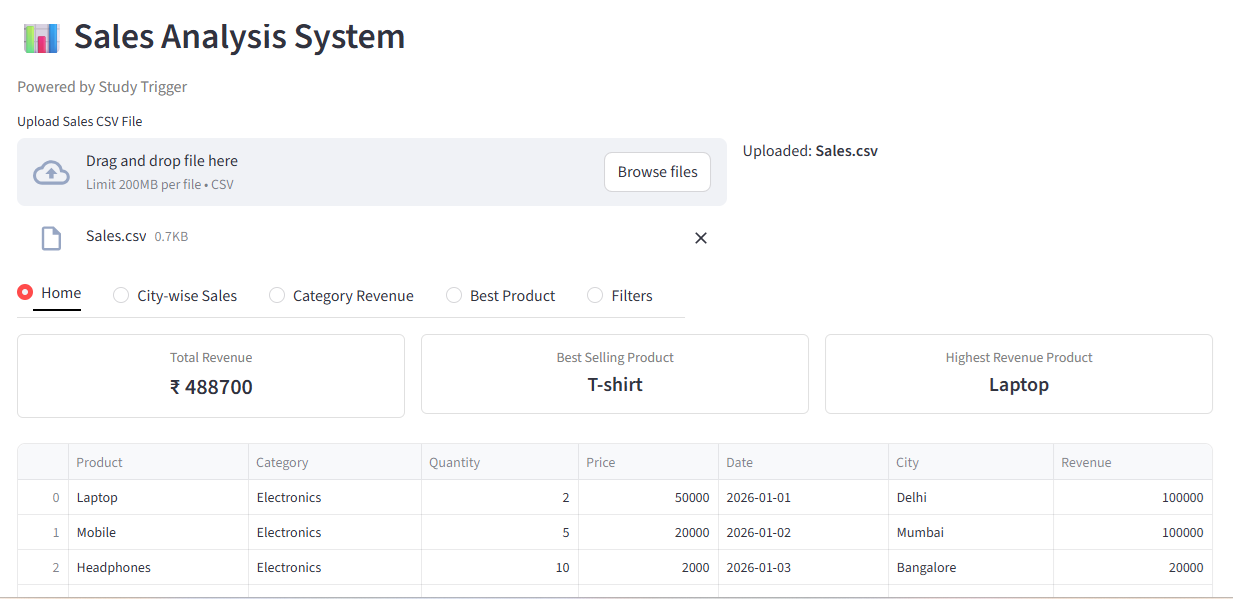Click the Mumbai cell in the City column

(x=920, y=532)
